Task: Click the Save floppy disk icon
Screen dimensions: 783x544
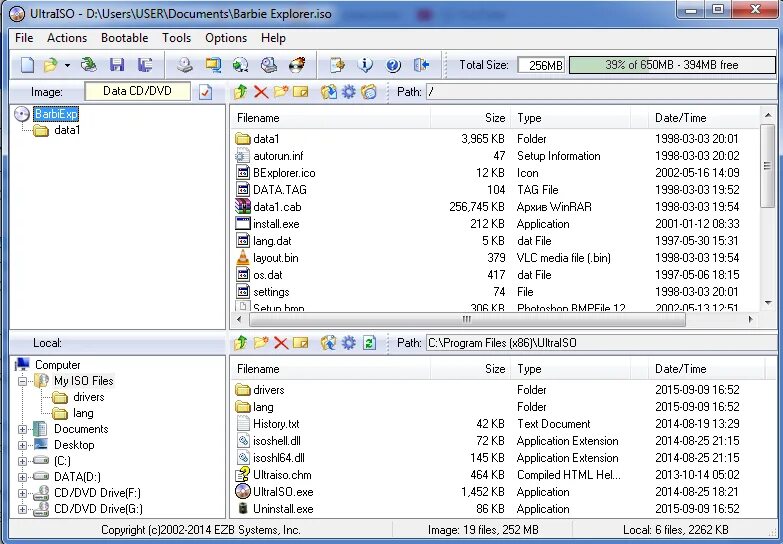Action: (117, 65)
